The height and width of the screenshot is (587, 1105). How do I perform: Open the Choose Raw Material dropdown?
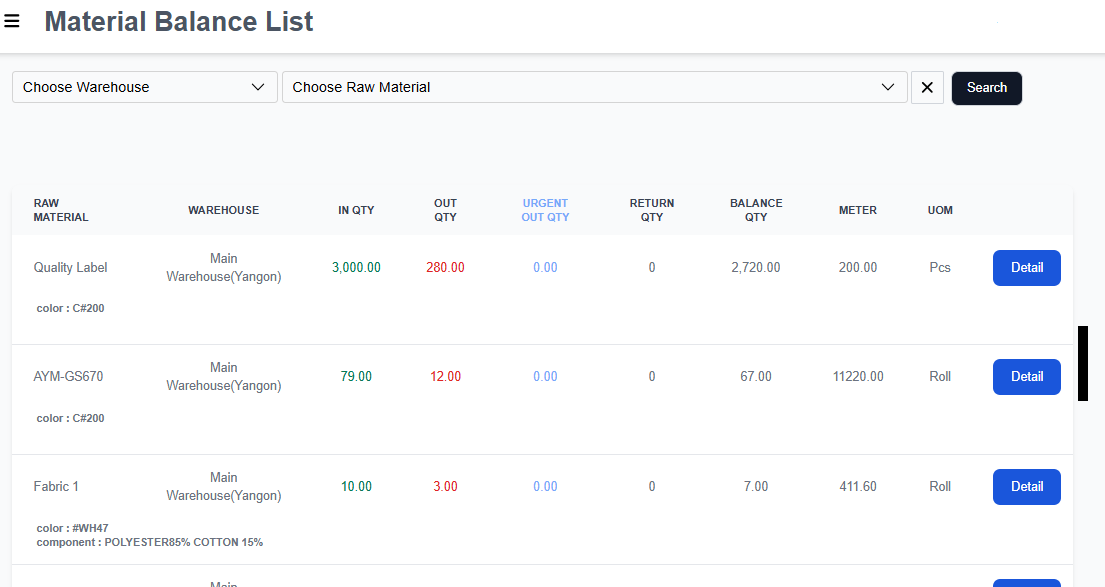pos(594,87)
